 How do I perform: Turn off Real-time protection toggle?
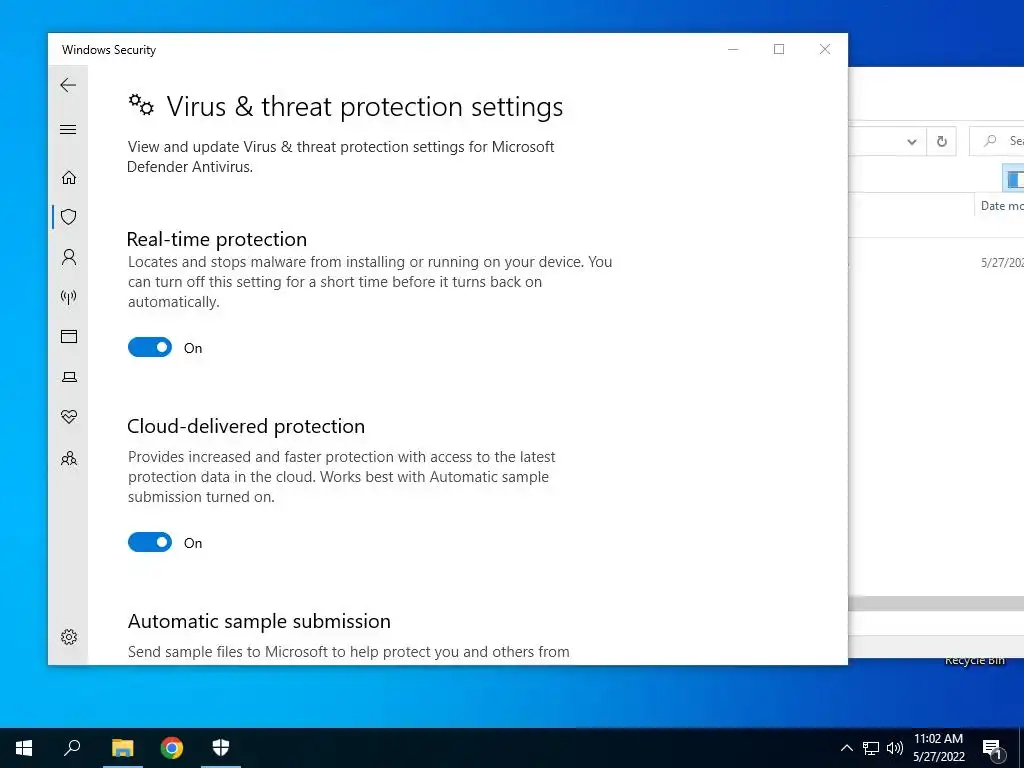pyautogui.click(x=150, y=347)
